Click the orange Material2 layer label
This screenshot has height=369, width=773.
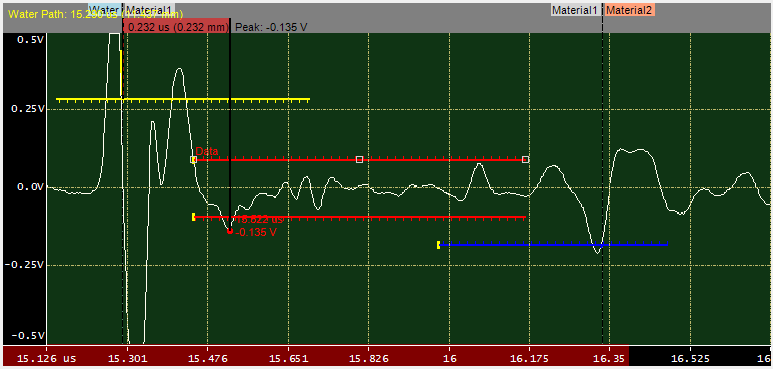(x=630, y=10)
